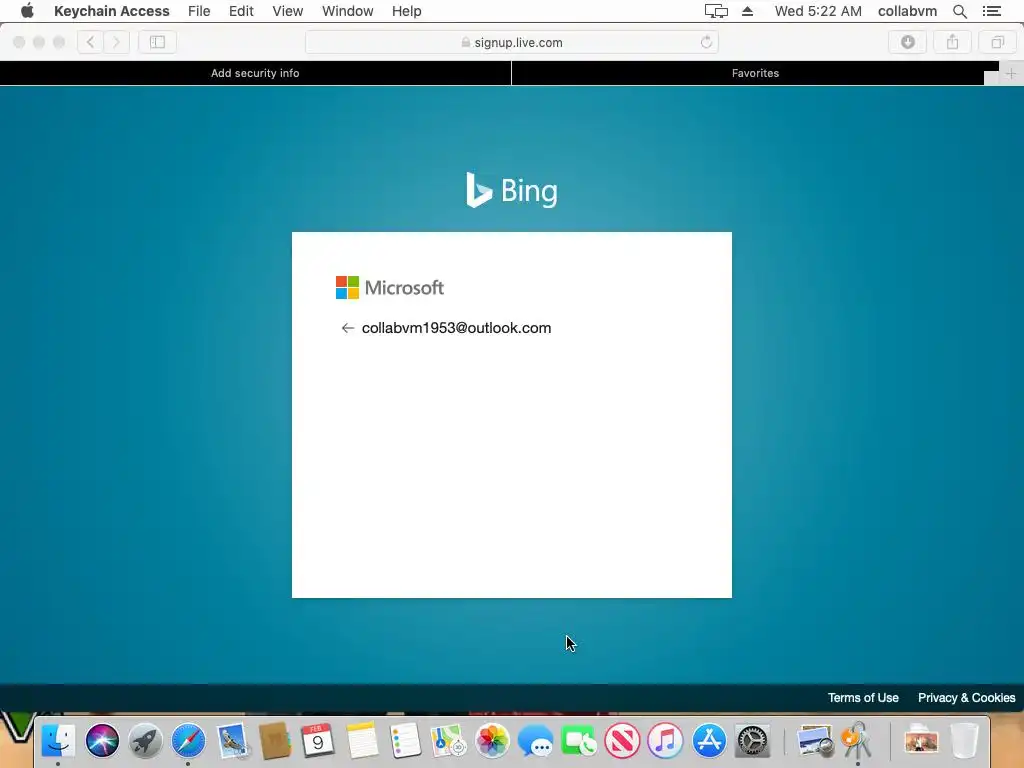1024x768 pixels.
Task: Open Contacts book icon in Dock
Action: point(275,741)
